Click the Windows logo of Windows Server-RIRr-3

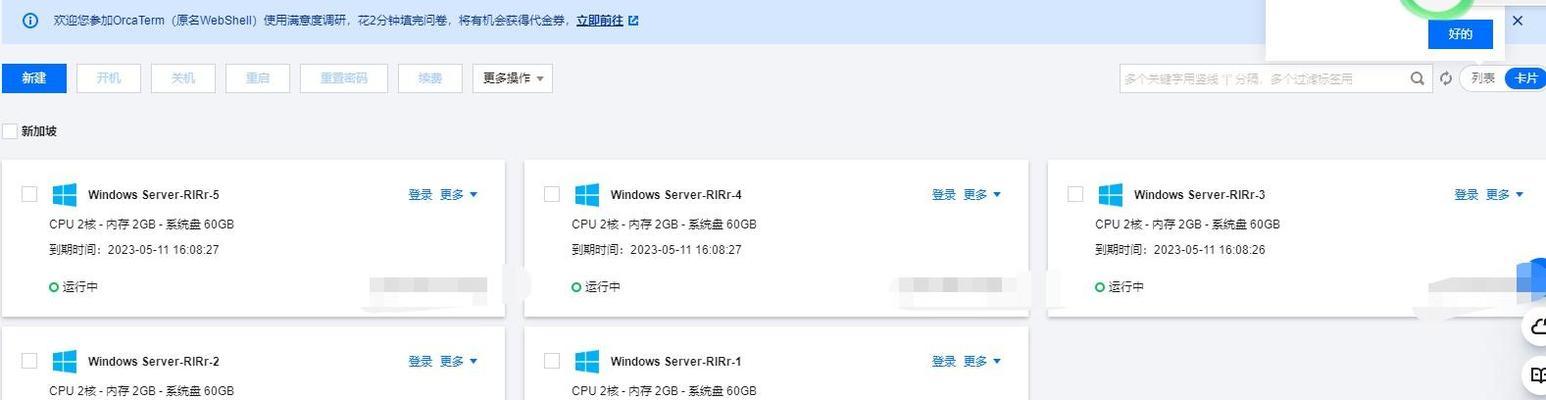point(1110,194)
